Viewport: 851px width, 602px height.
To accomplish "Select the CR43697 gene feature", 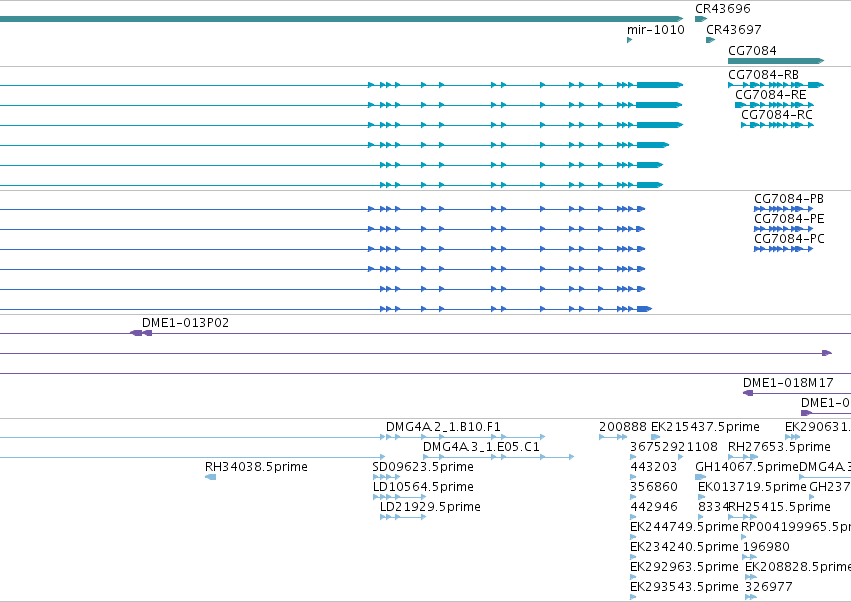I will coord(710,40).
